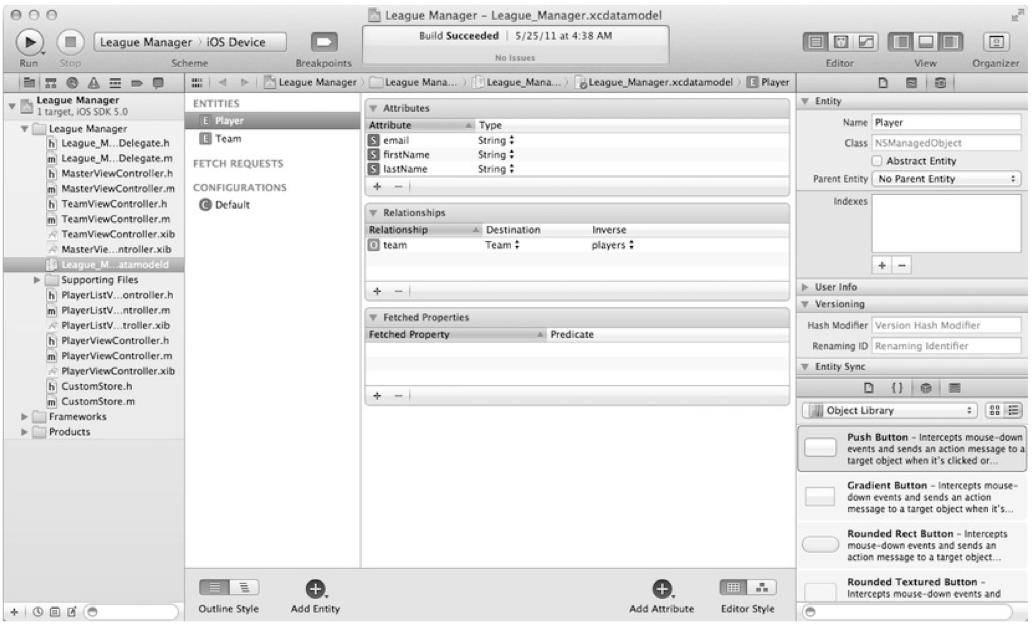The image size is (1035, 628).
Task: Click the Hash Modifier field
Action: coord(947,326)
